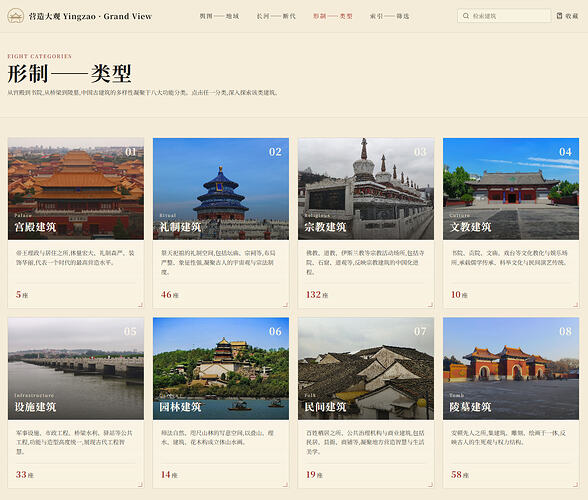The height and width of the screenshot is (500, 588).
Task: Click corner arrow icon on 设施建筑 card
Action: [140, 484]
